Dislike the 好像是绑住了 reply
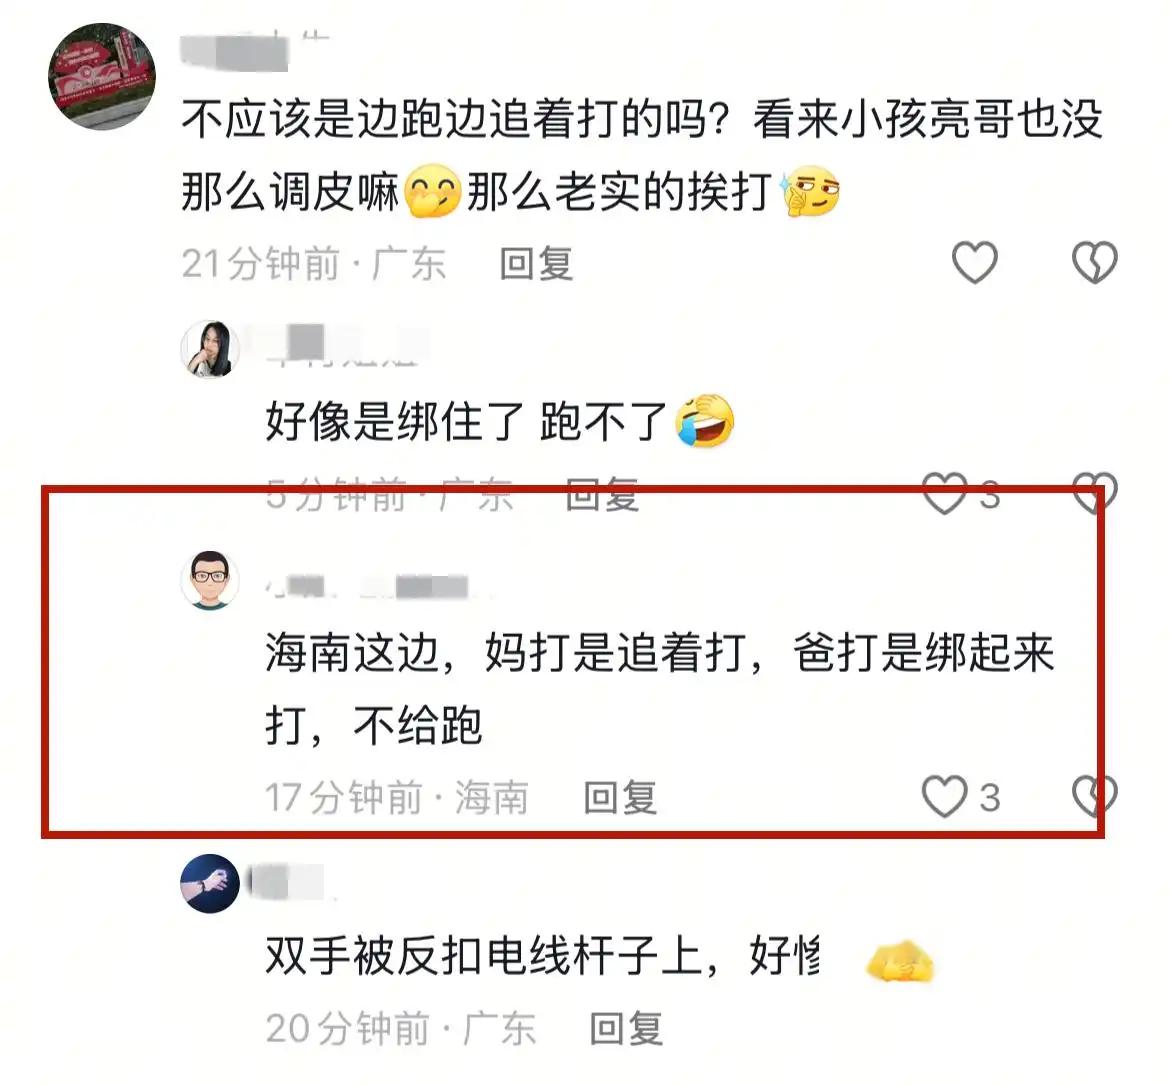 (1095, 493)
